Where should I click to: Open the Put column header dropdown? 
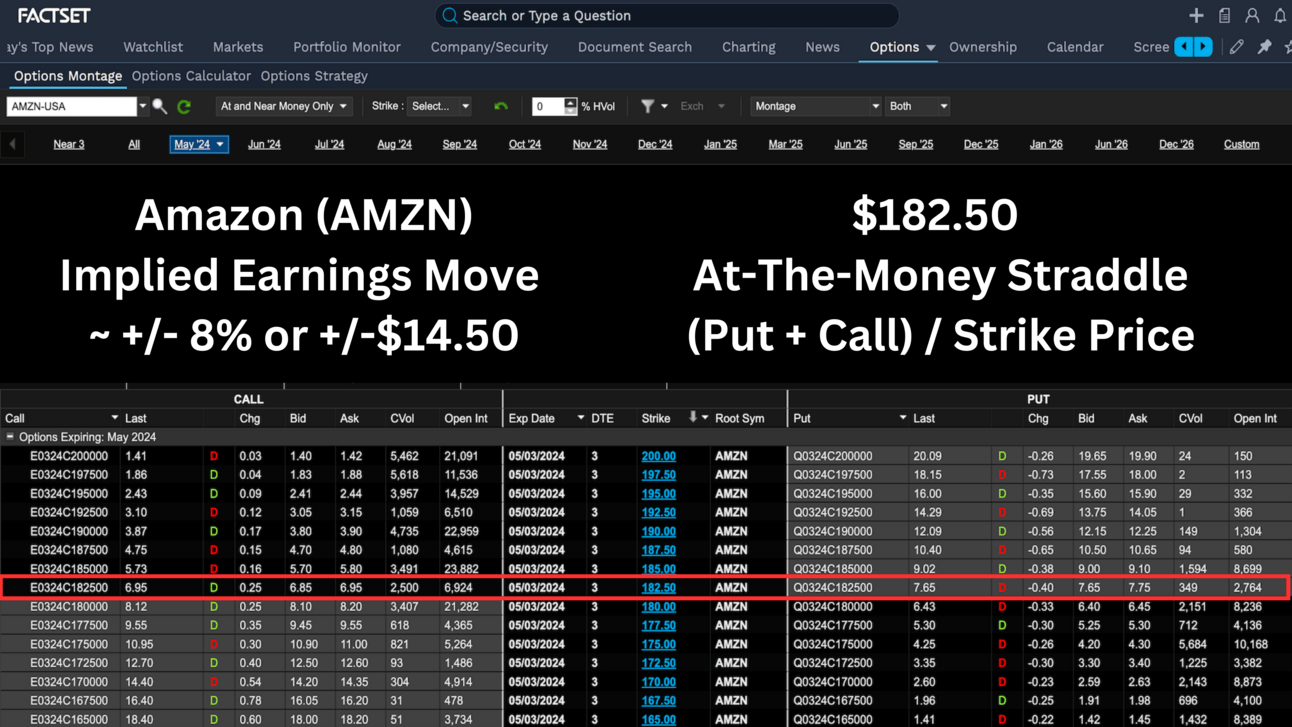pos(902,418)
